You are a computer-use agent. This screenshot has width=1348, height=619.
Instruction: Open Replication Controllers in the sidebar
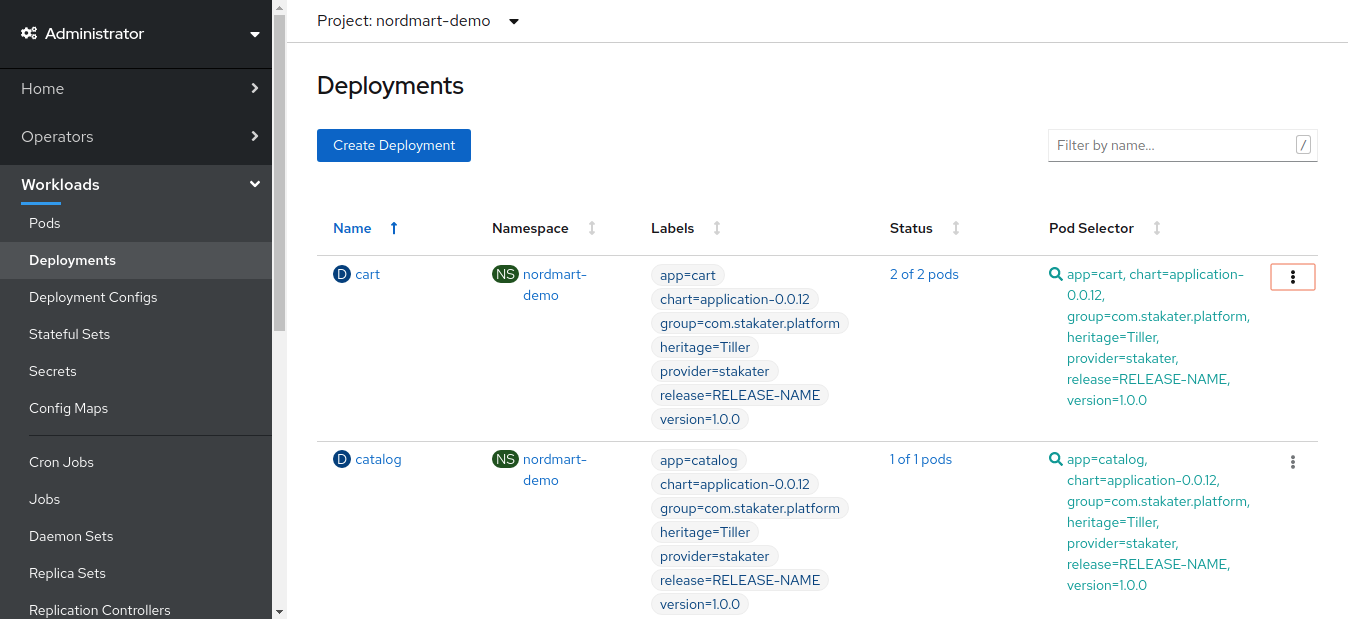coord(136,609)
